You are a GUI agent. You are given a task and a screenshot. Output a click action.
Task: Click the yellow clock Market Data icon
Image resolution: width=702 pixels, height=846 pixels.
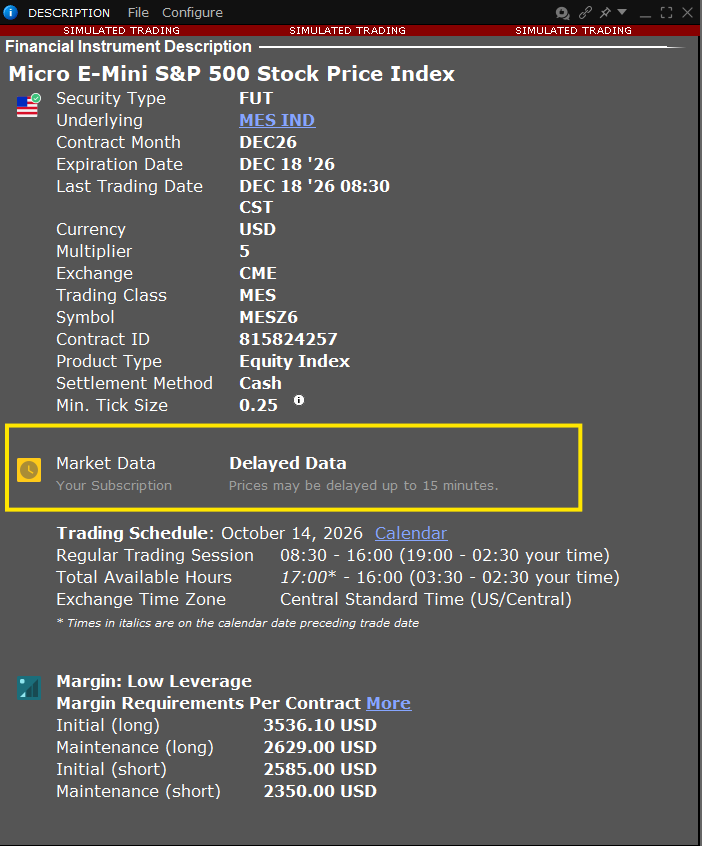(29, 470)
